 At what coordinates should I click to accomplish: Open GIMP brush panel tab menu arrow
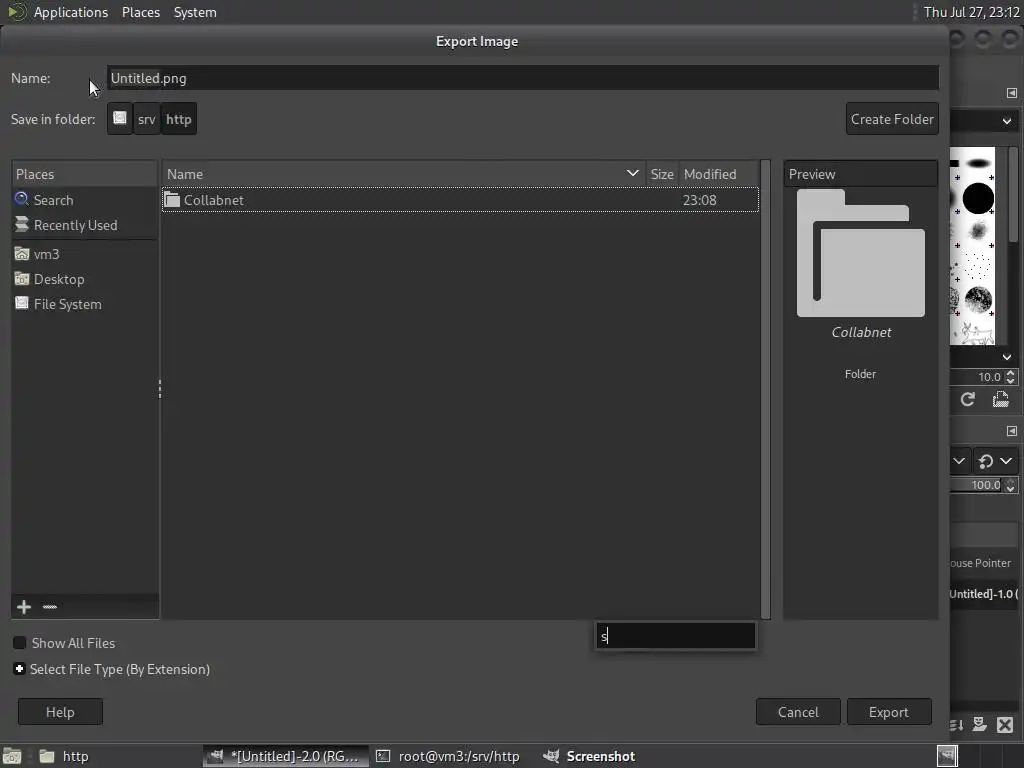[x=1012, y=93]
